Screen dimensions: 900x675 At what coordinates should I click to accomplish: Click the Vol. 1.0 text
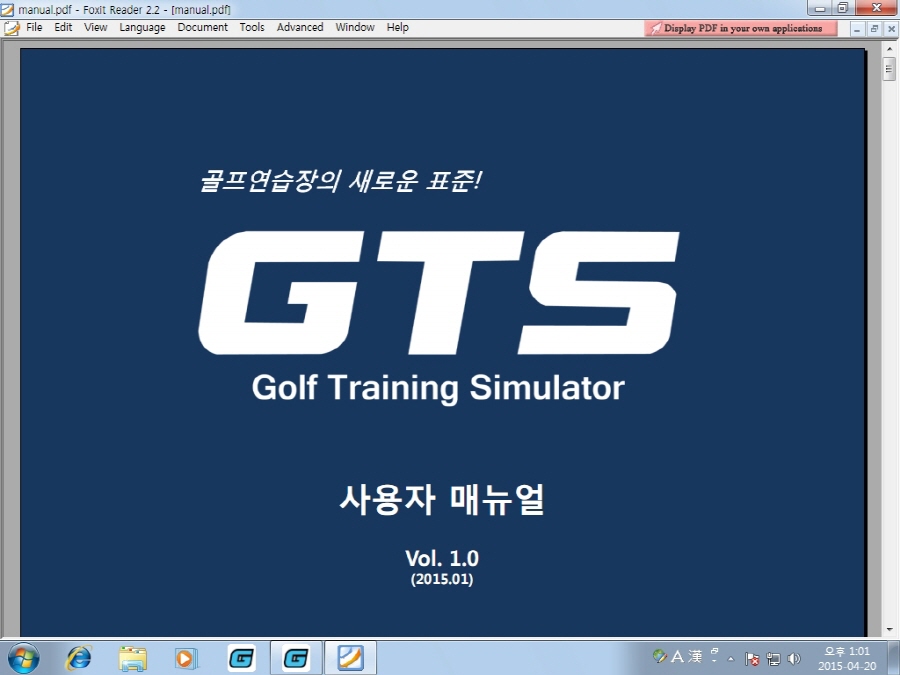pyautogui.click(x=442, y=558)
